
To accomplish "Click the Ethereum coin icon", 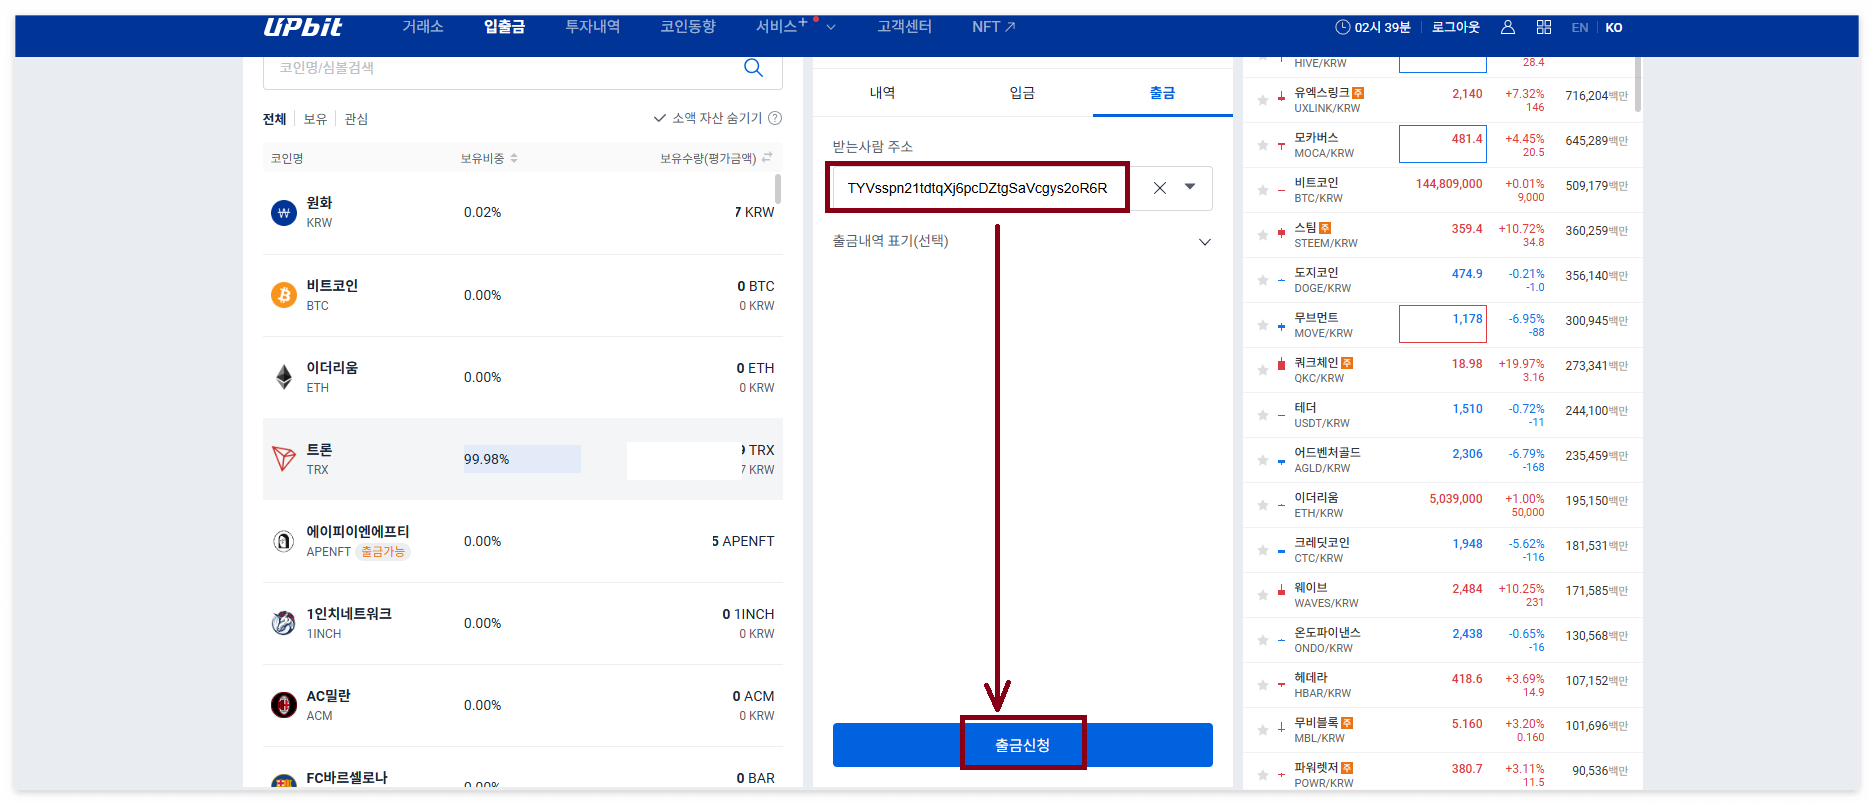I will pos(284,377).
